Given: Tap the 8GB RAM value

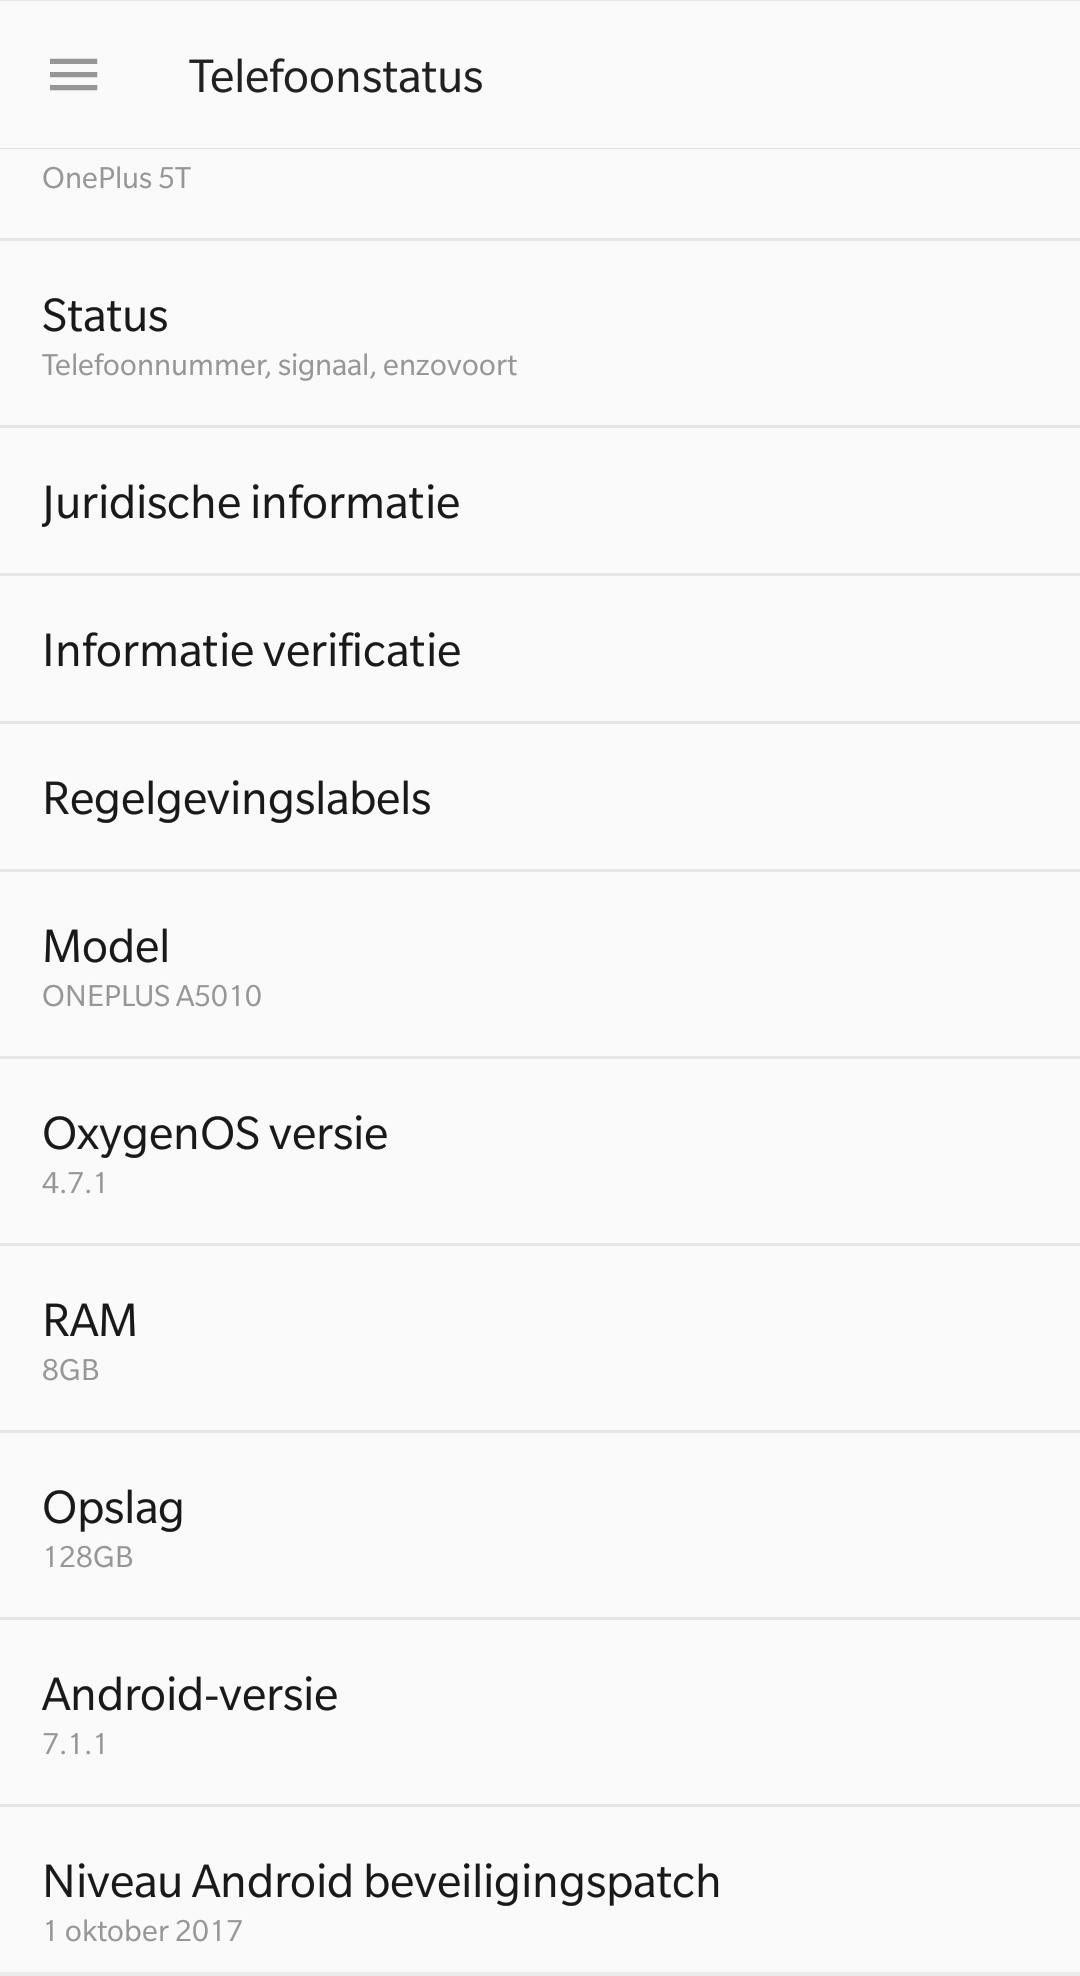Looking at the screenshot, I should click(x=70, y=1370).
